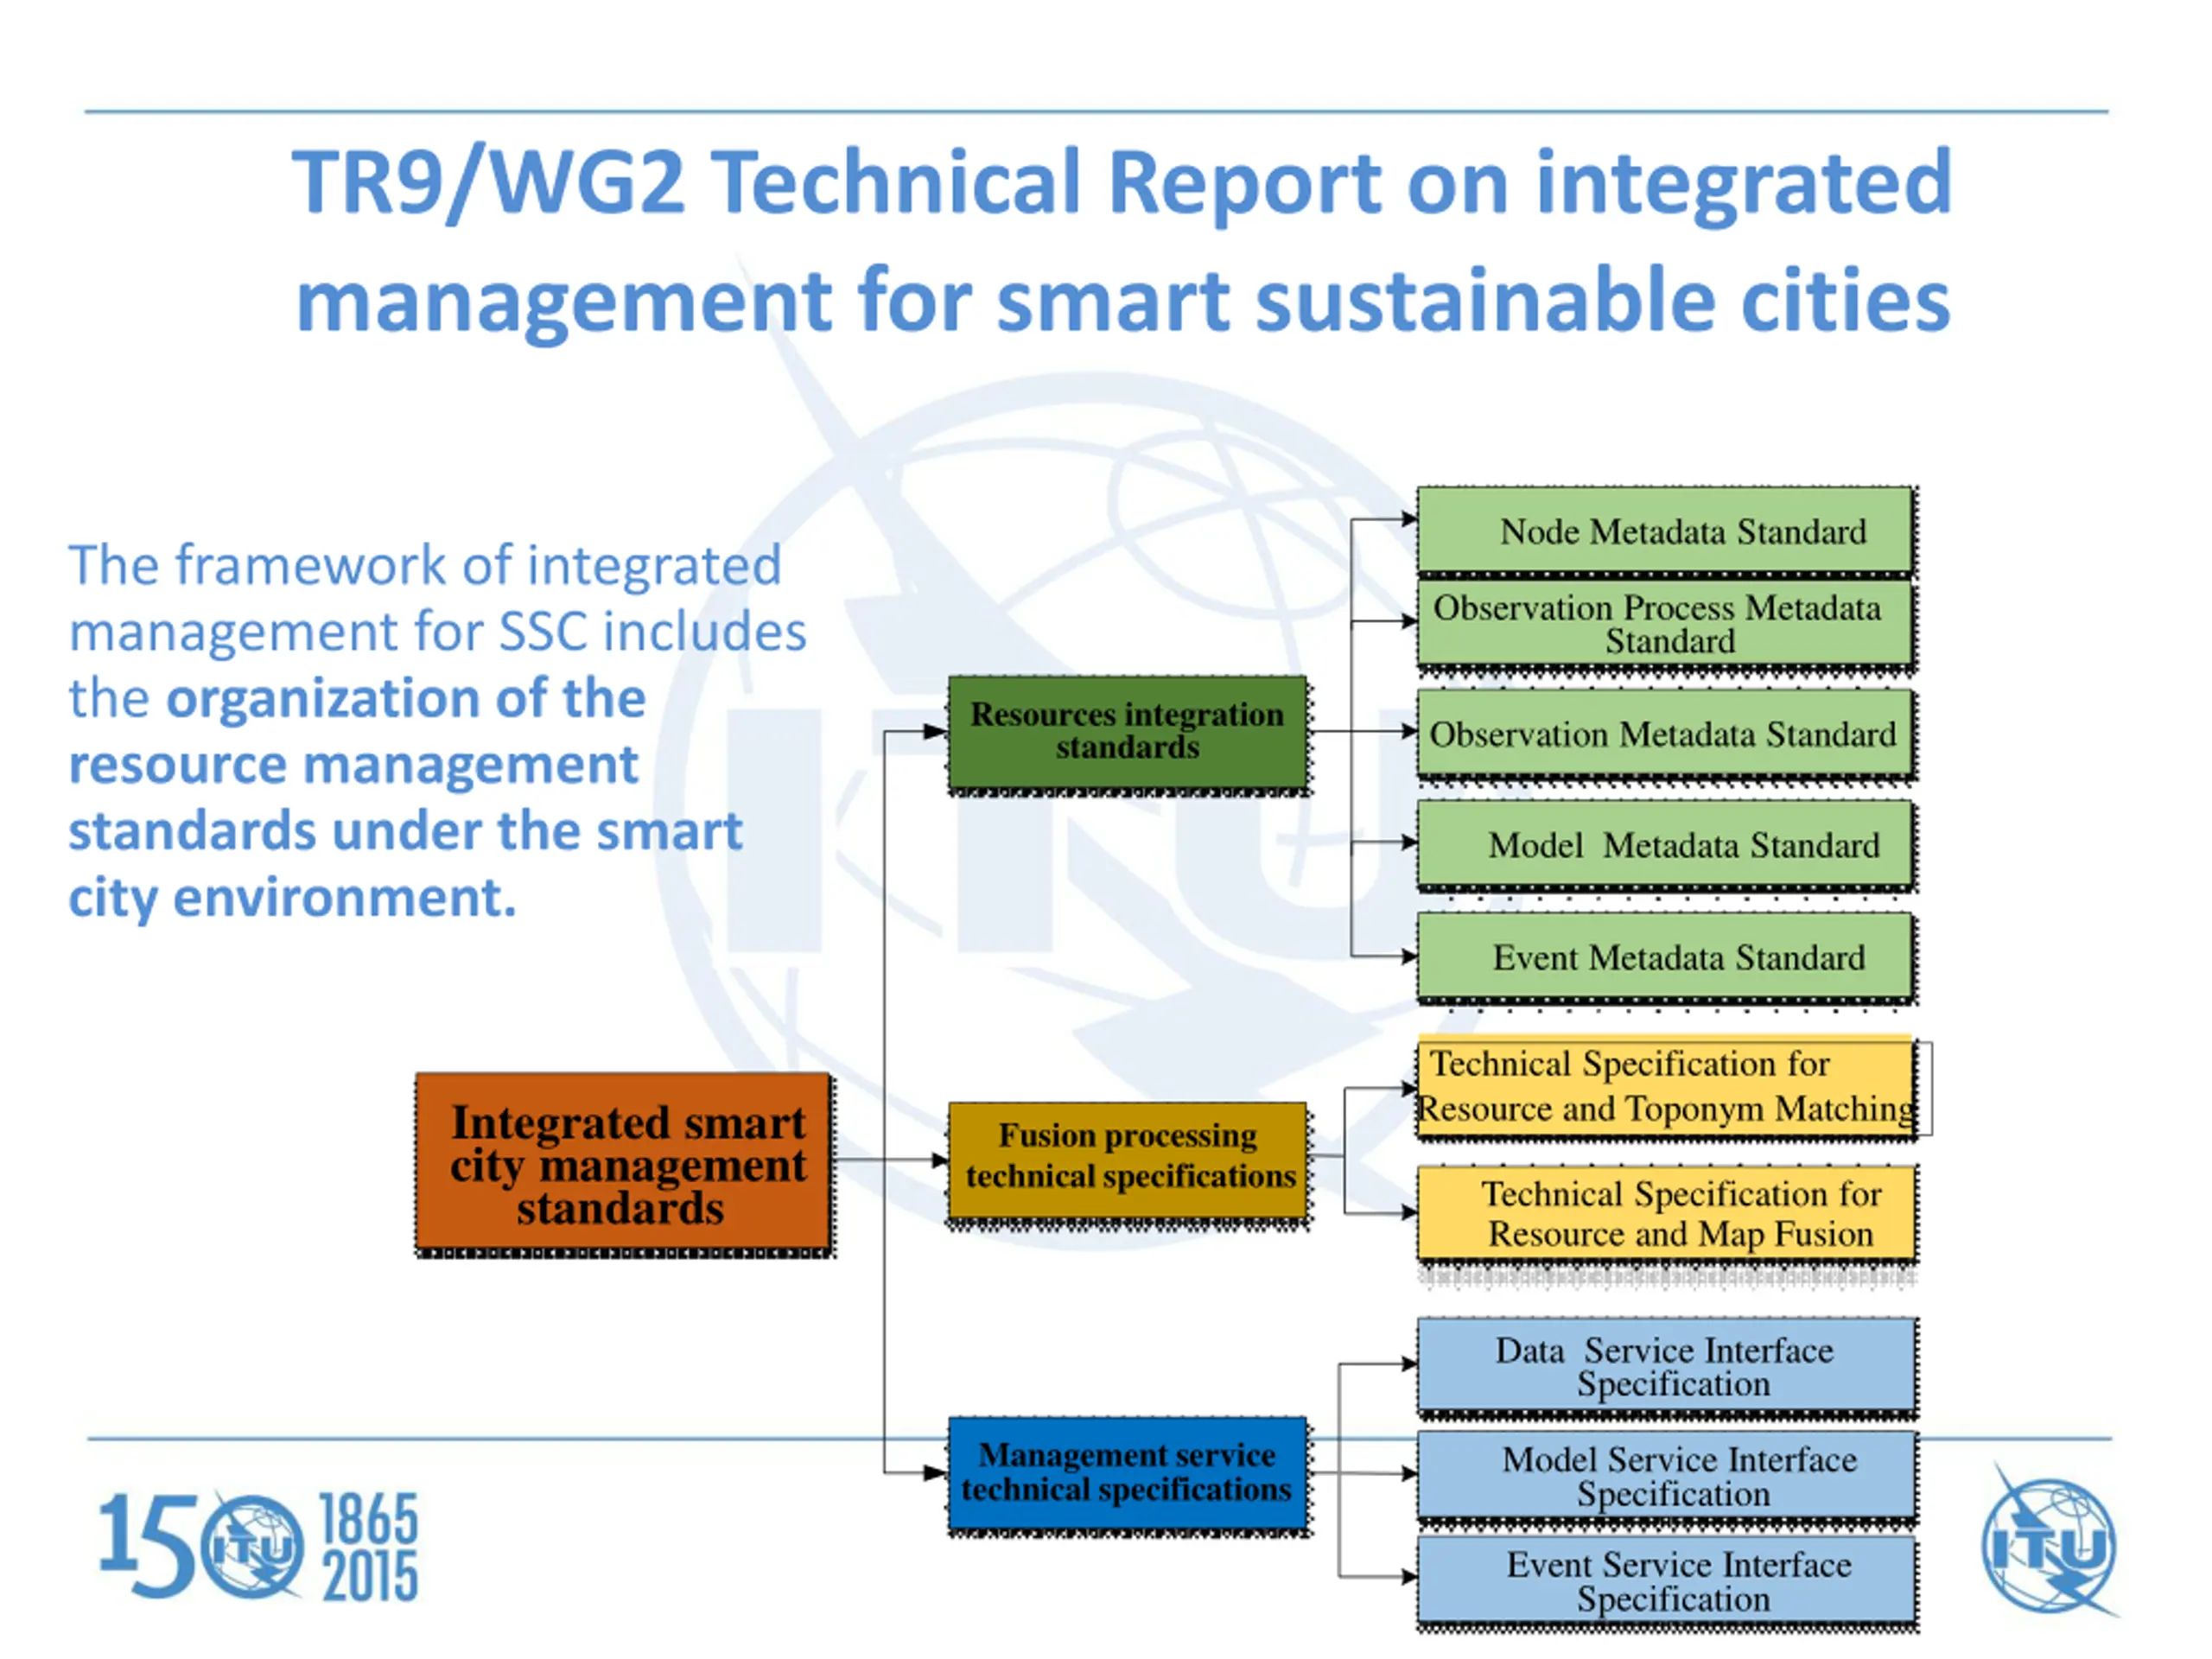This screenshot has width=2212, height=1659.
Task: Click the paragraph starting 'The framework of integrated'
Action: [437, 731]
